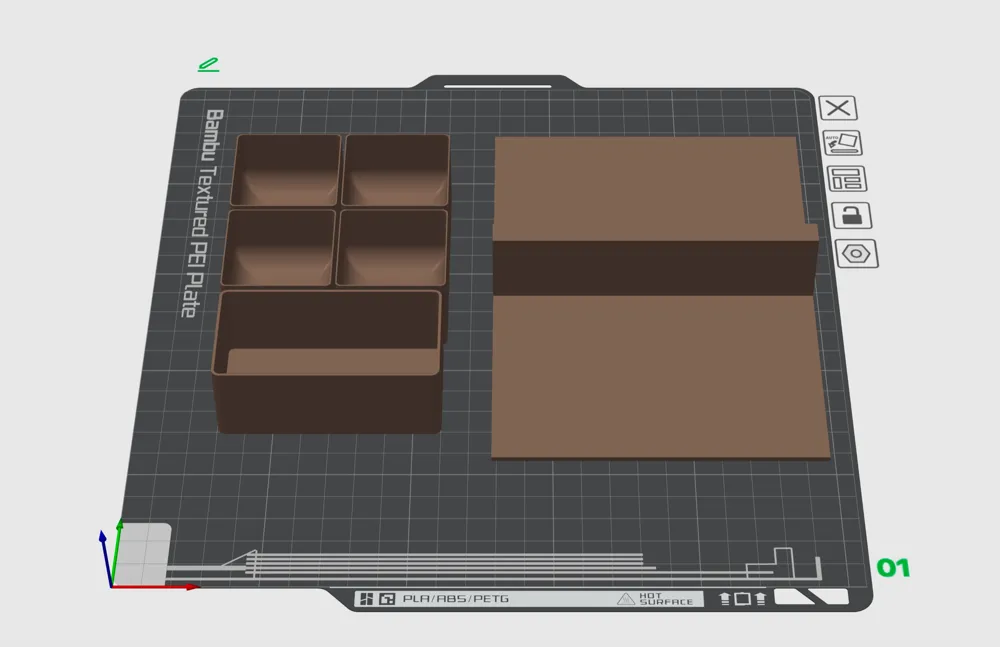The image size is (1000, 647).
Task: Remove the plate with the X icon
Action: click(x=838, y=108)
